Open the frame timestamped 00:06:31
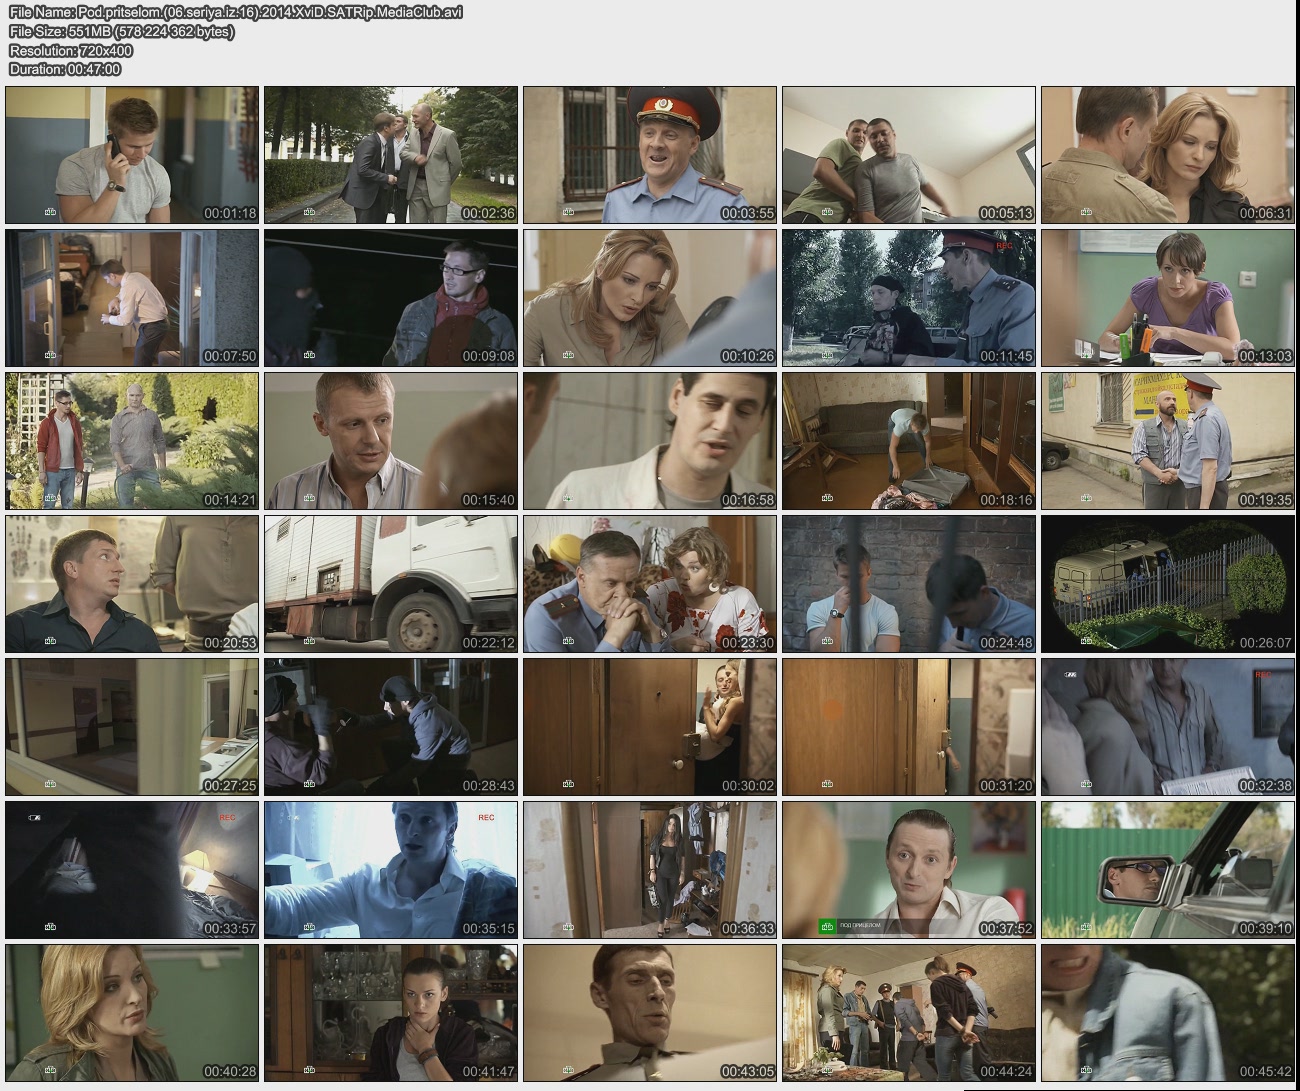Image resolution: width=1300 pixels, height=1091 pixels. tap(1168, 155)
